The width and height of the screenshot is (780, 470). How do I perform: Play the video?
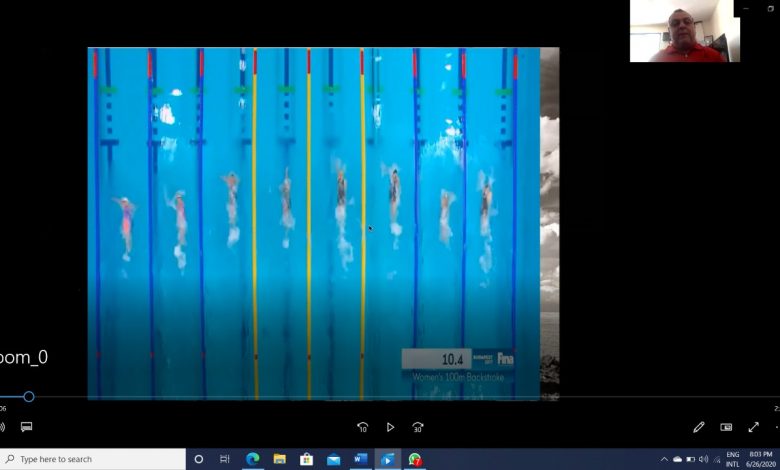coord(390,427)
